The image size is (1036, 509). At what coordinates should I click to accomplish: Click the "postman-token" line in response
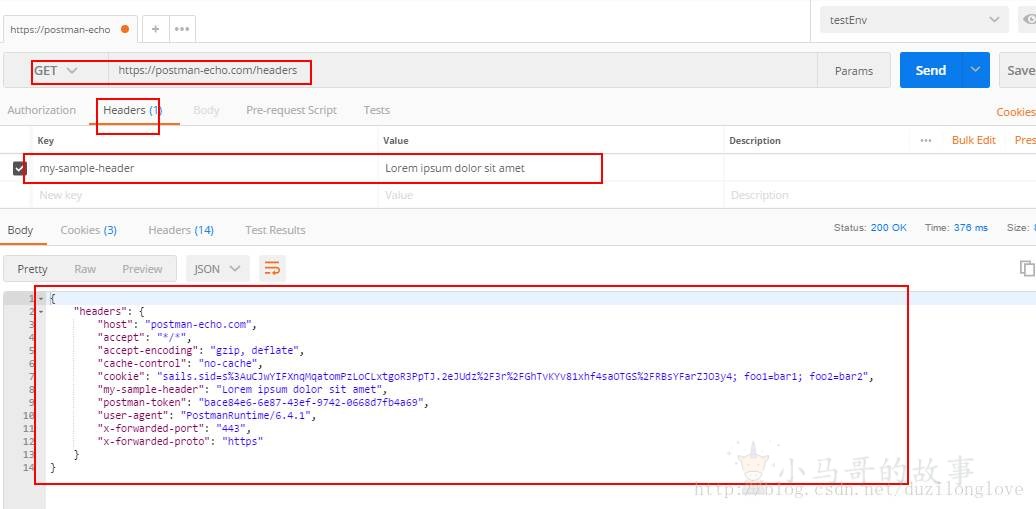coord(263,402)
